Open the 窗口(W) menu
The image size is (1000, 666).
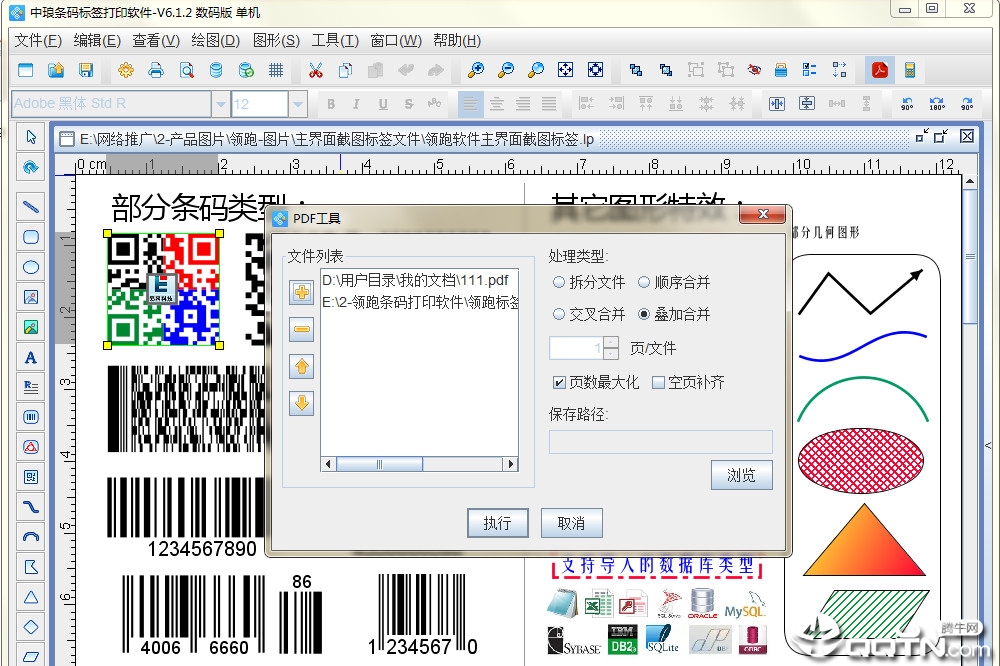396,41
